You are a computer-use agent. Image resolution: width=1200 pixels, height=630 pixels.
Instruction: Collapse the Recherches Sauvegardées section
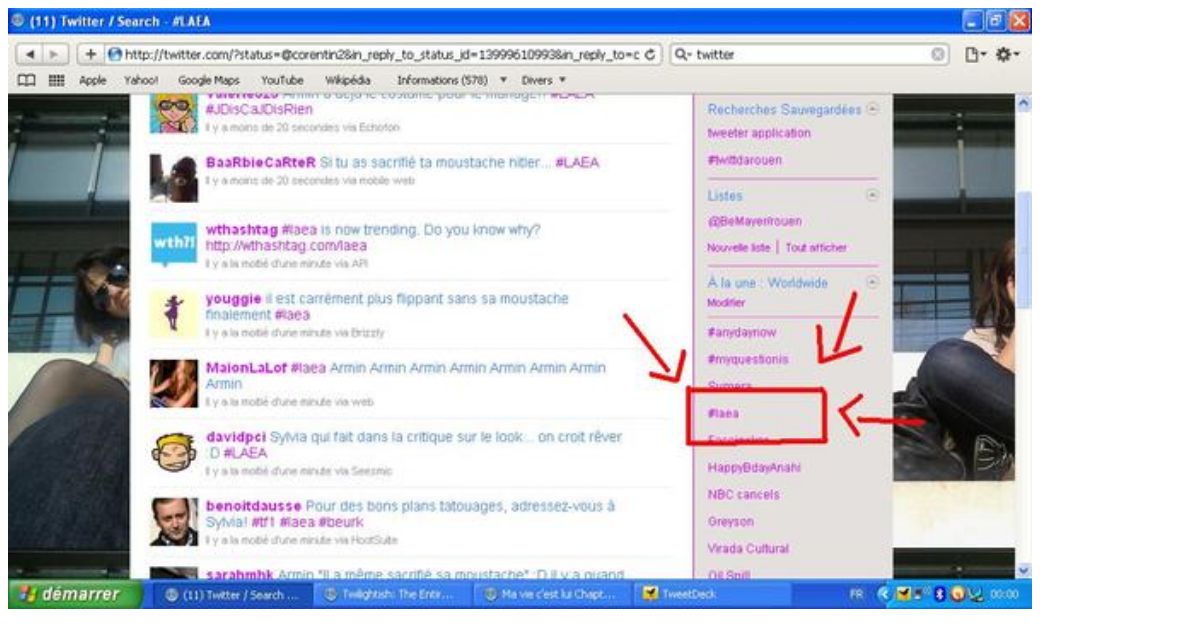coord(873,109)
